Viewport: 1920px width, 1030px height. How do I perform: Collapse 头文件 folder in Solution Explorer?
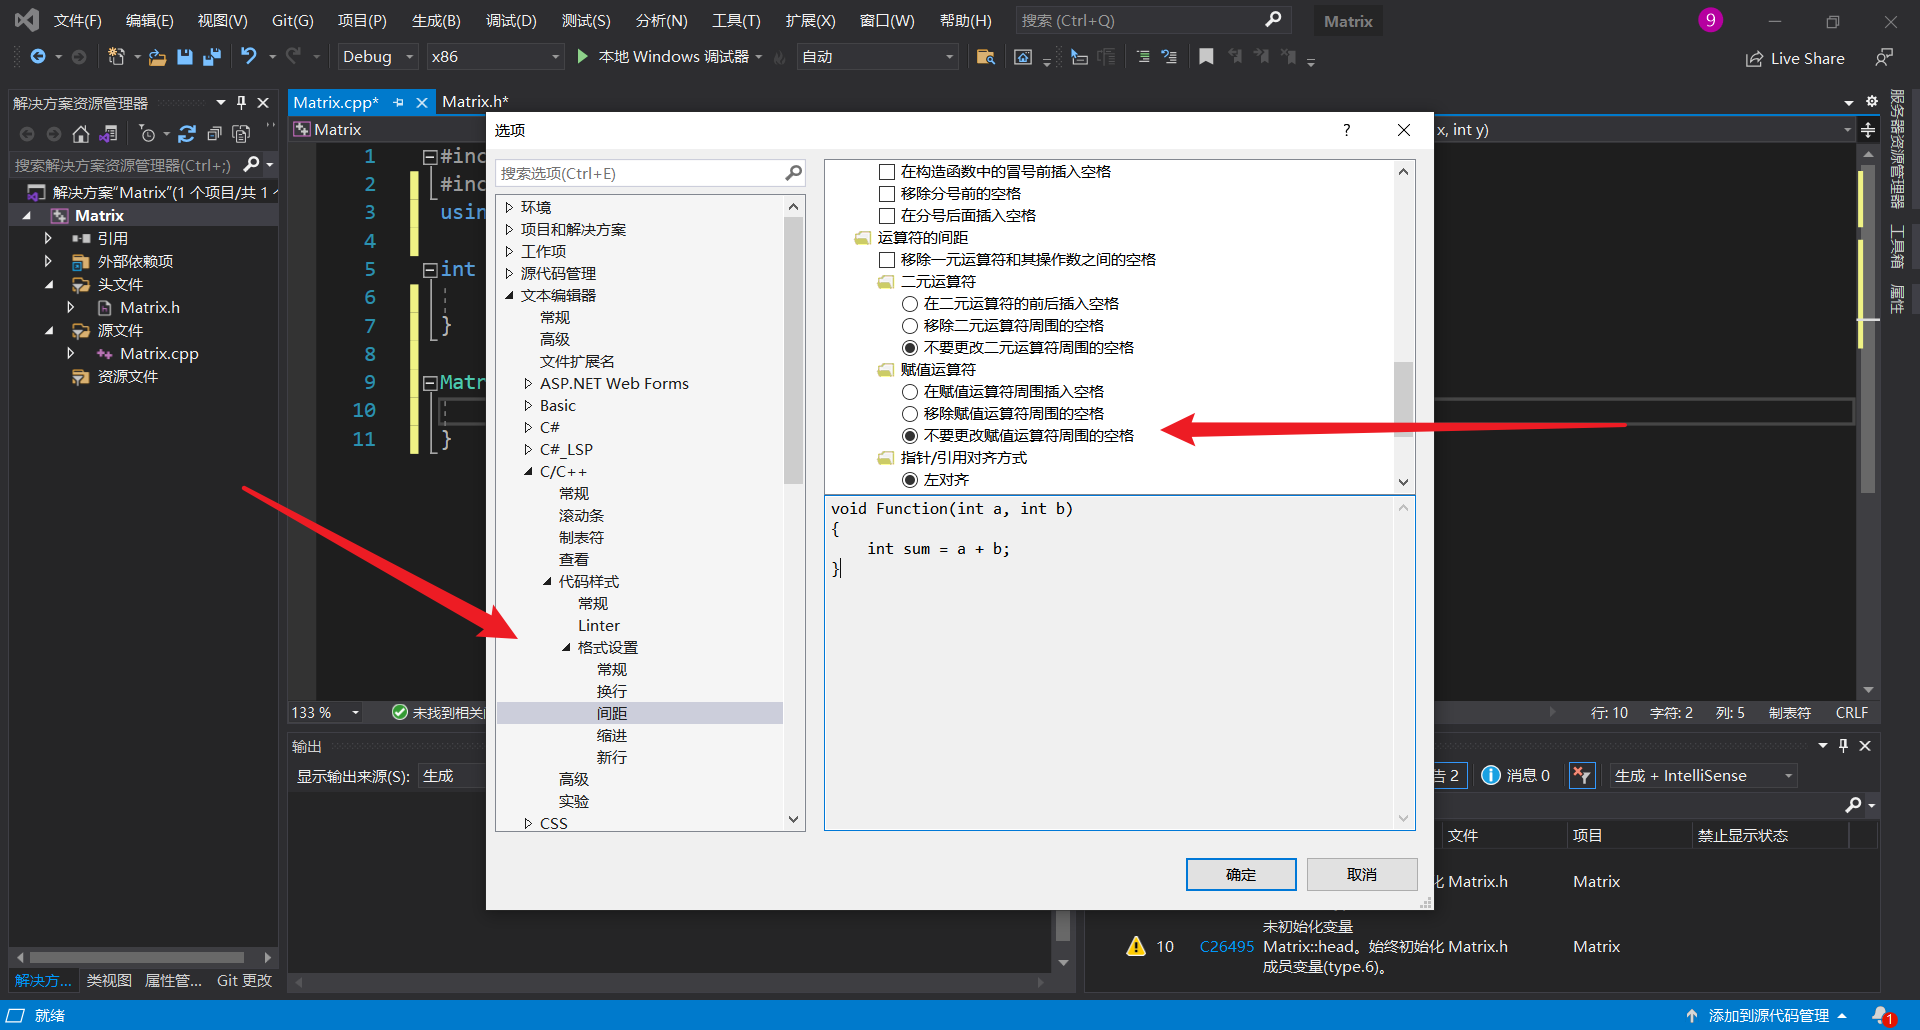[x=49, y=285]
